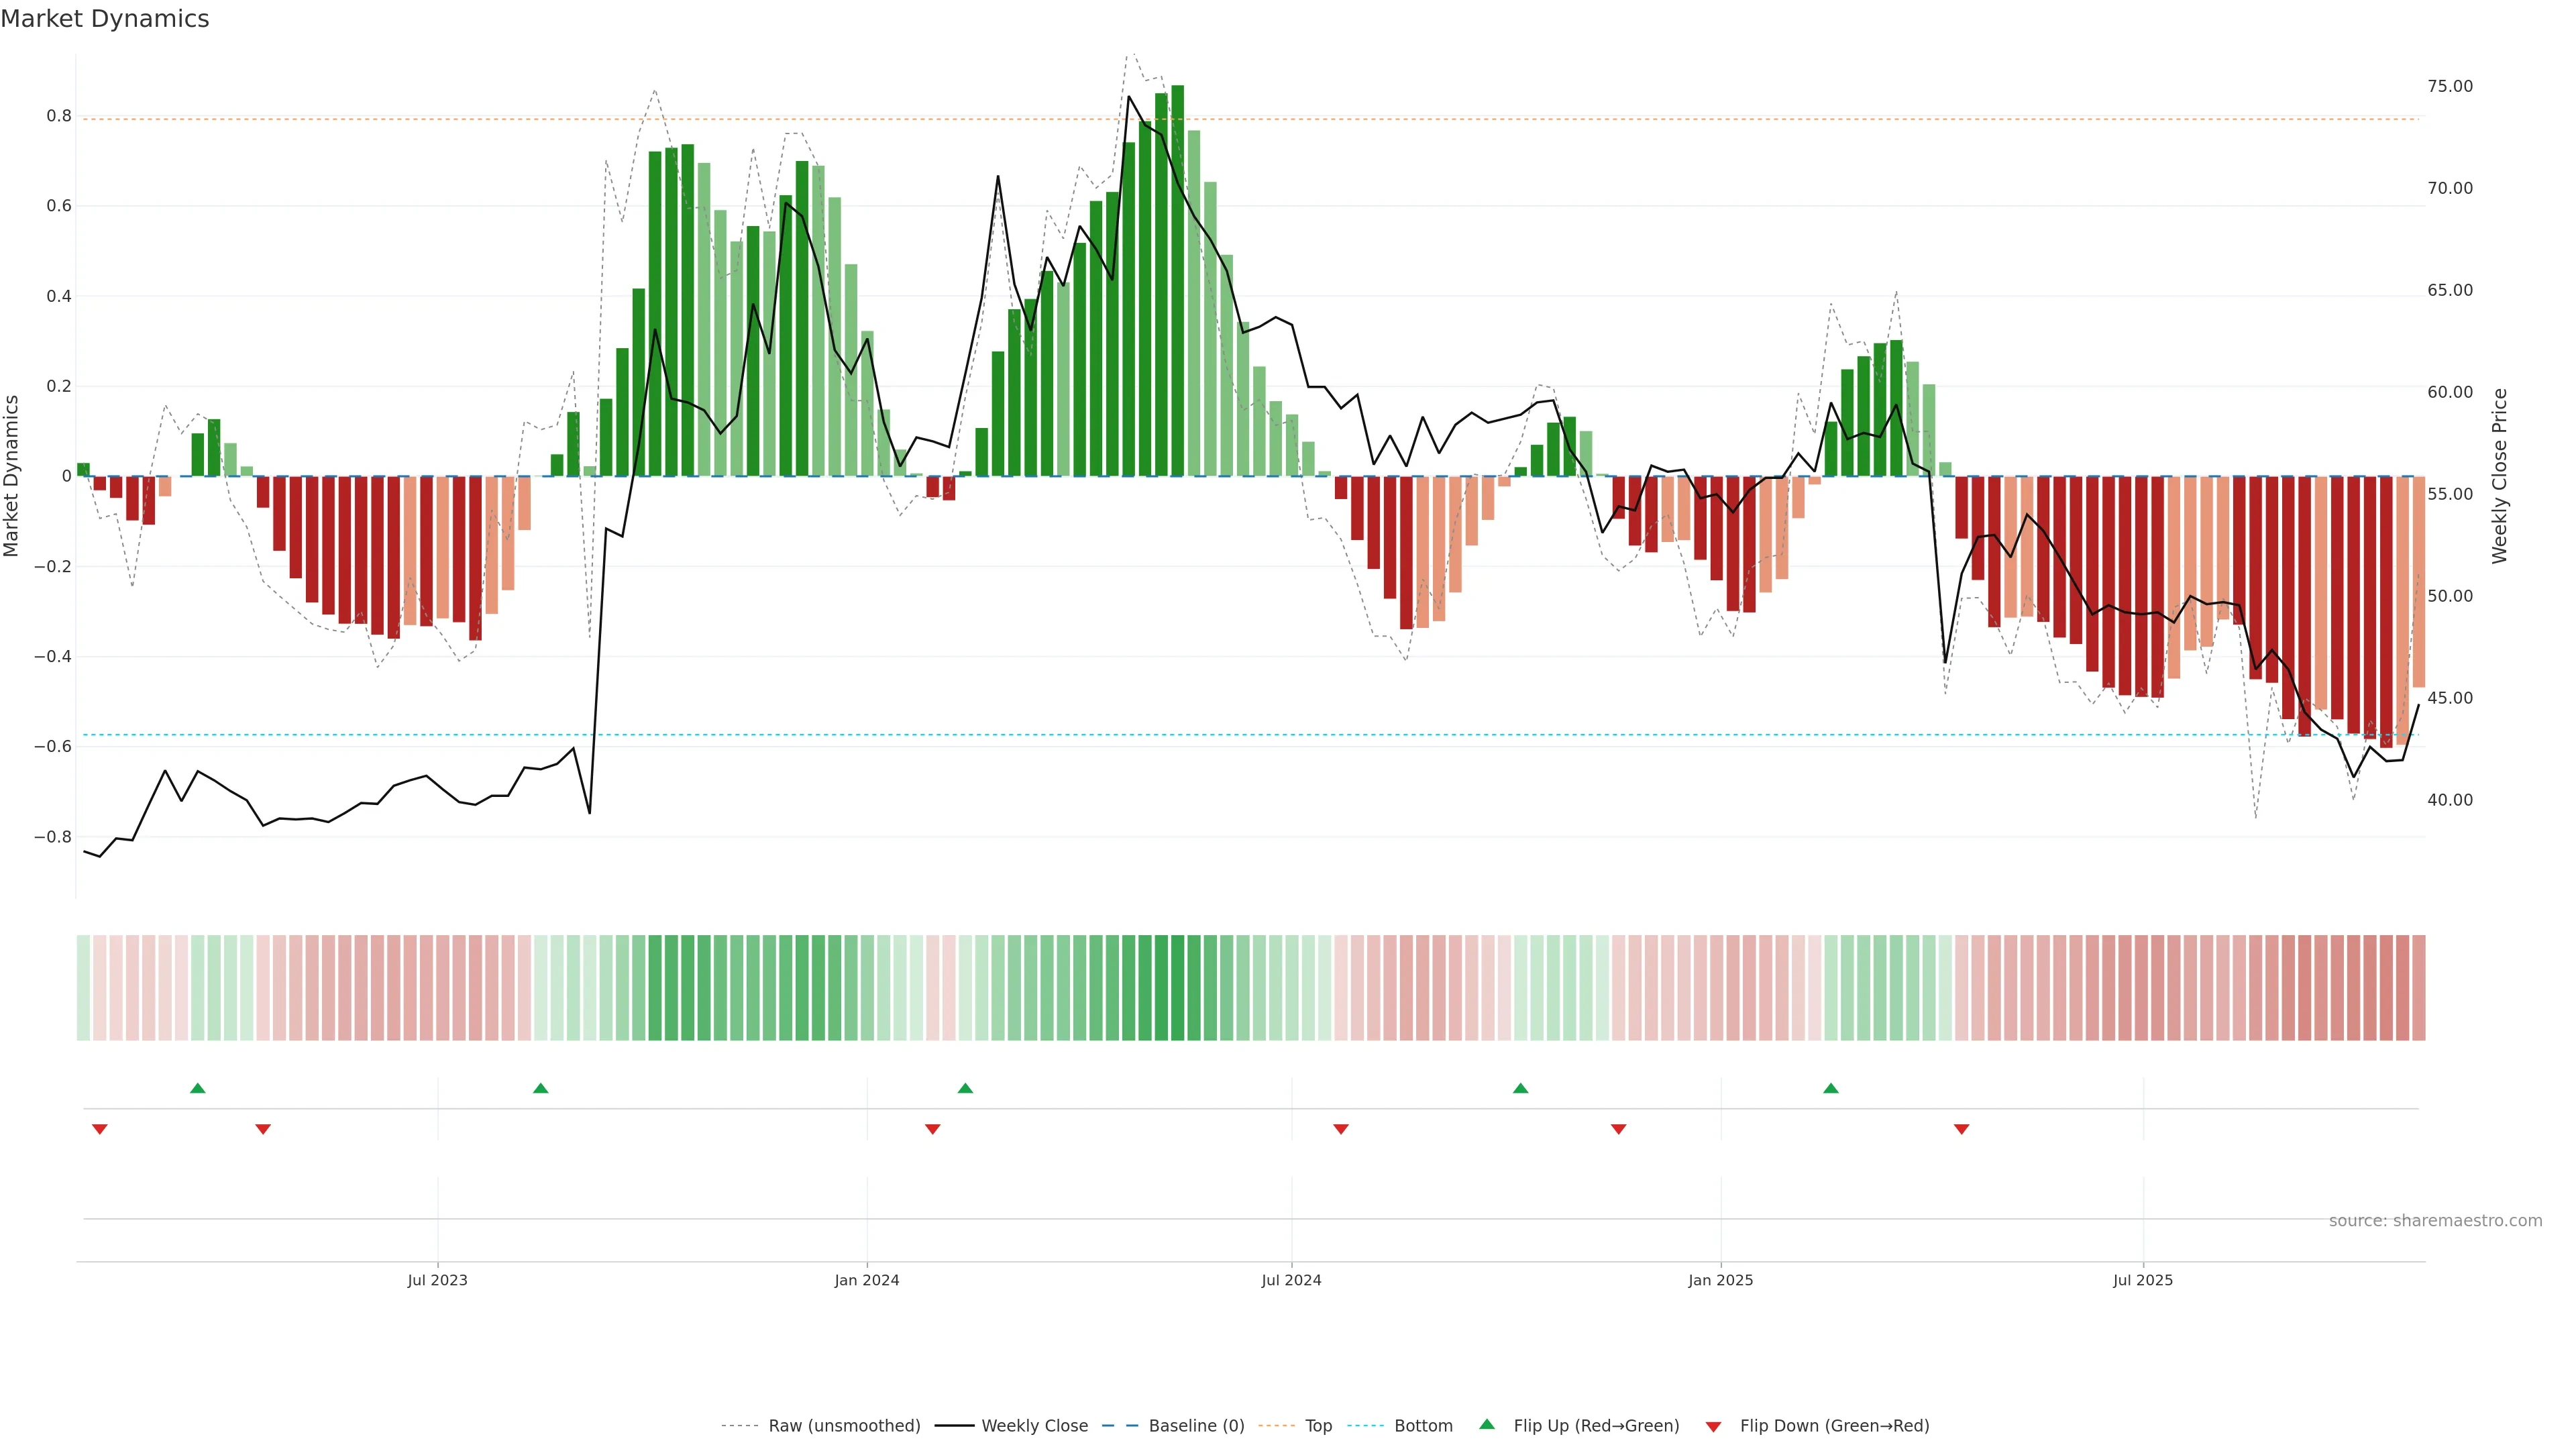This screenshot has height=1449, width=2576.
Task: Click the leftmost red Flip Down triangle marker
Action: coord(100,1129)
